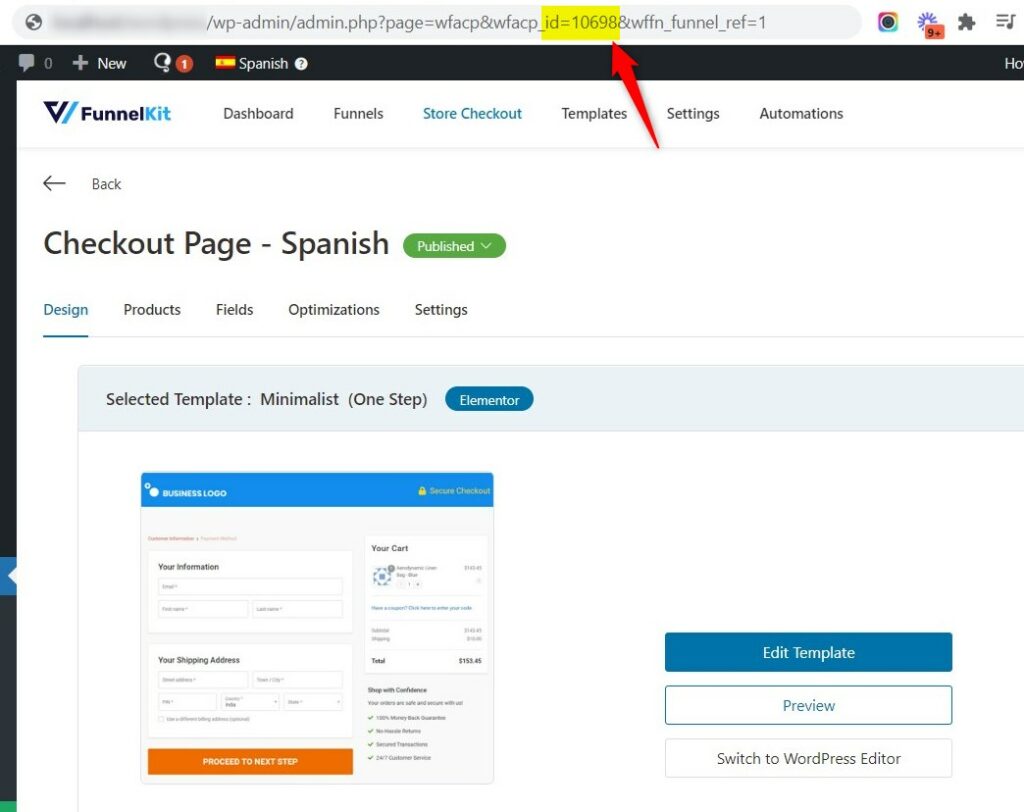Click the Edit Template button

click(808, 652)
